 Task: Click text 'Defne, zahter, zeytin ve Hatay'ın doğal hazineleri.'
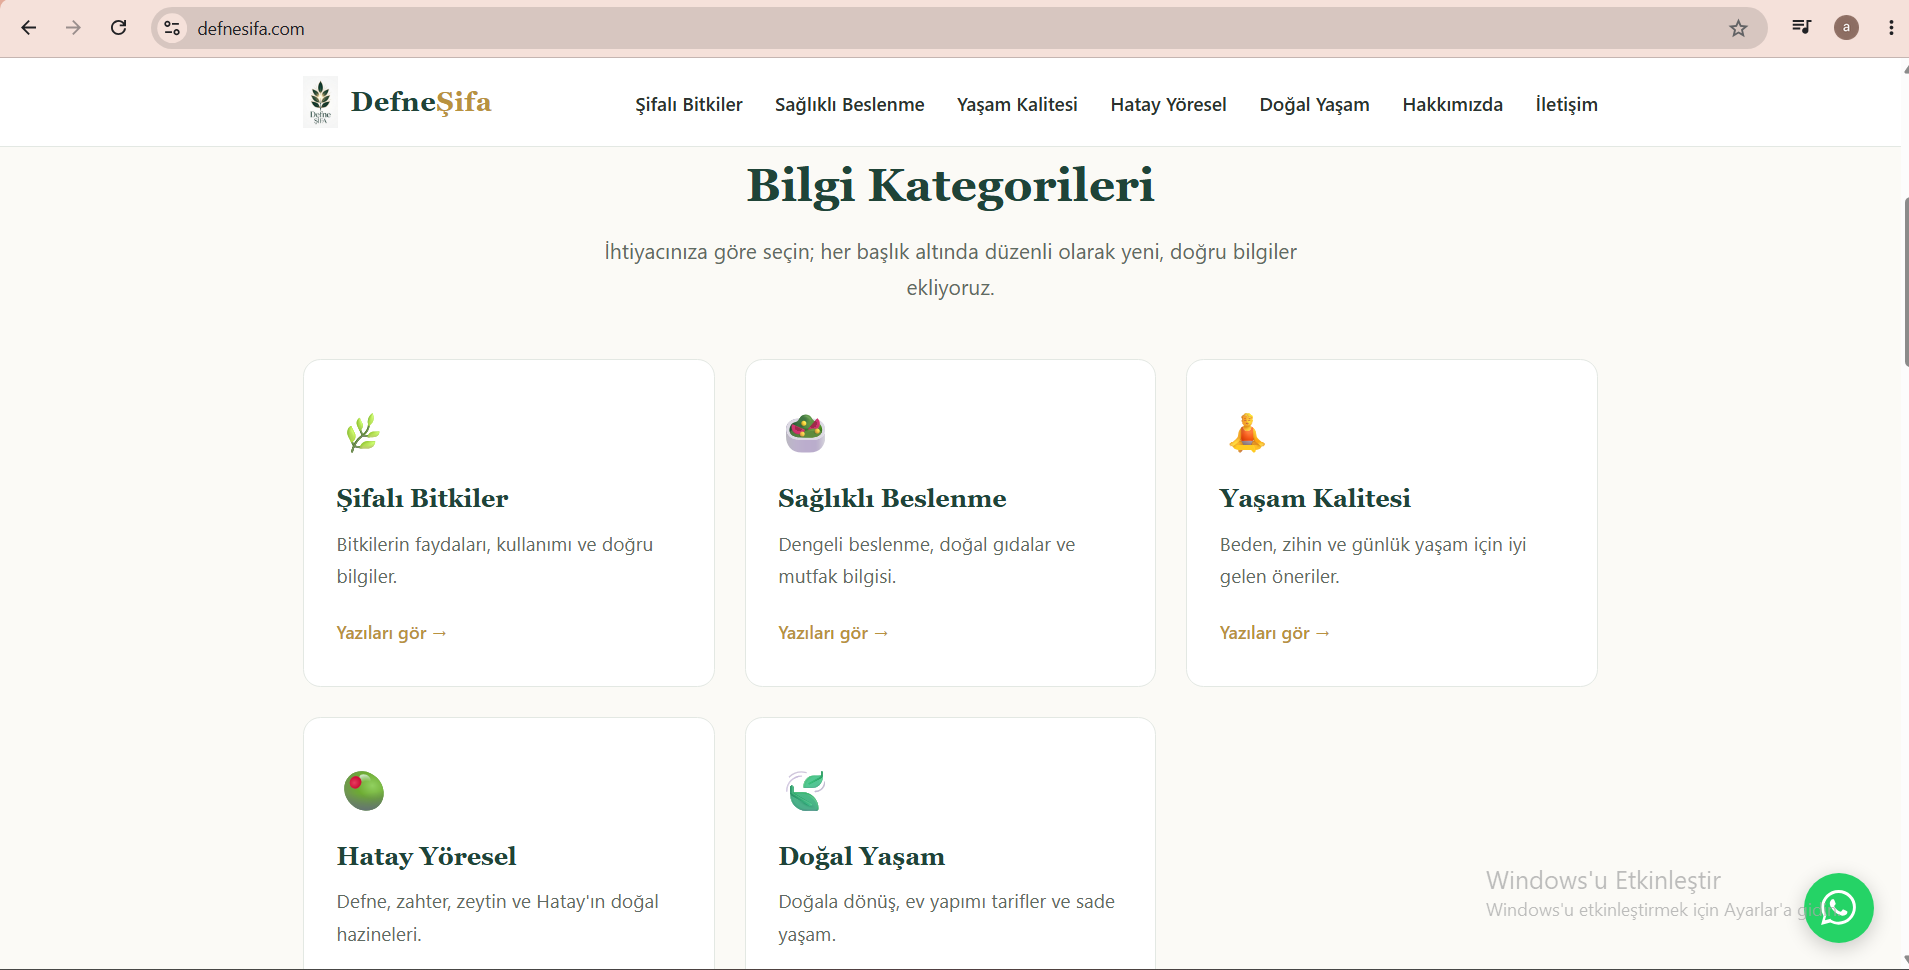[x=497, y=918]
